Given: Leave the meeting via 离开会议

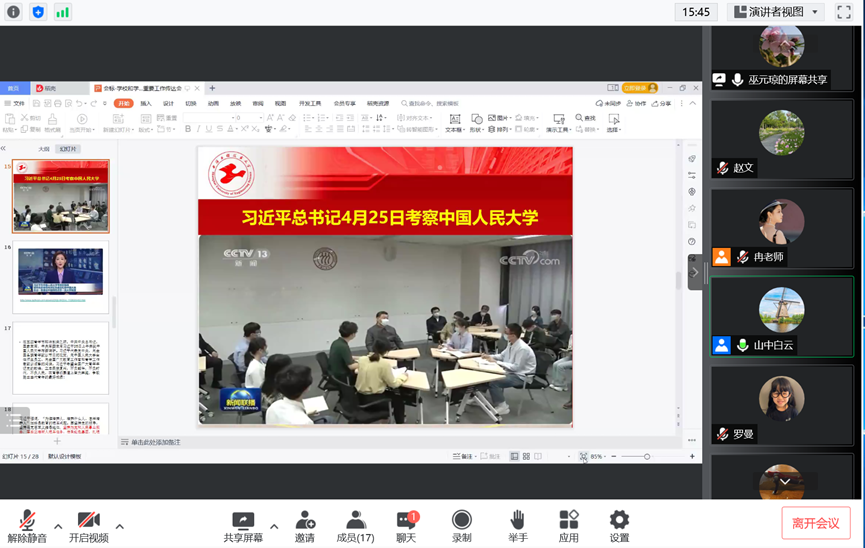Looking at the screenshot, I should (815, 523).
